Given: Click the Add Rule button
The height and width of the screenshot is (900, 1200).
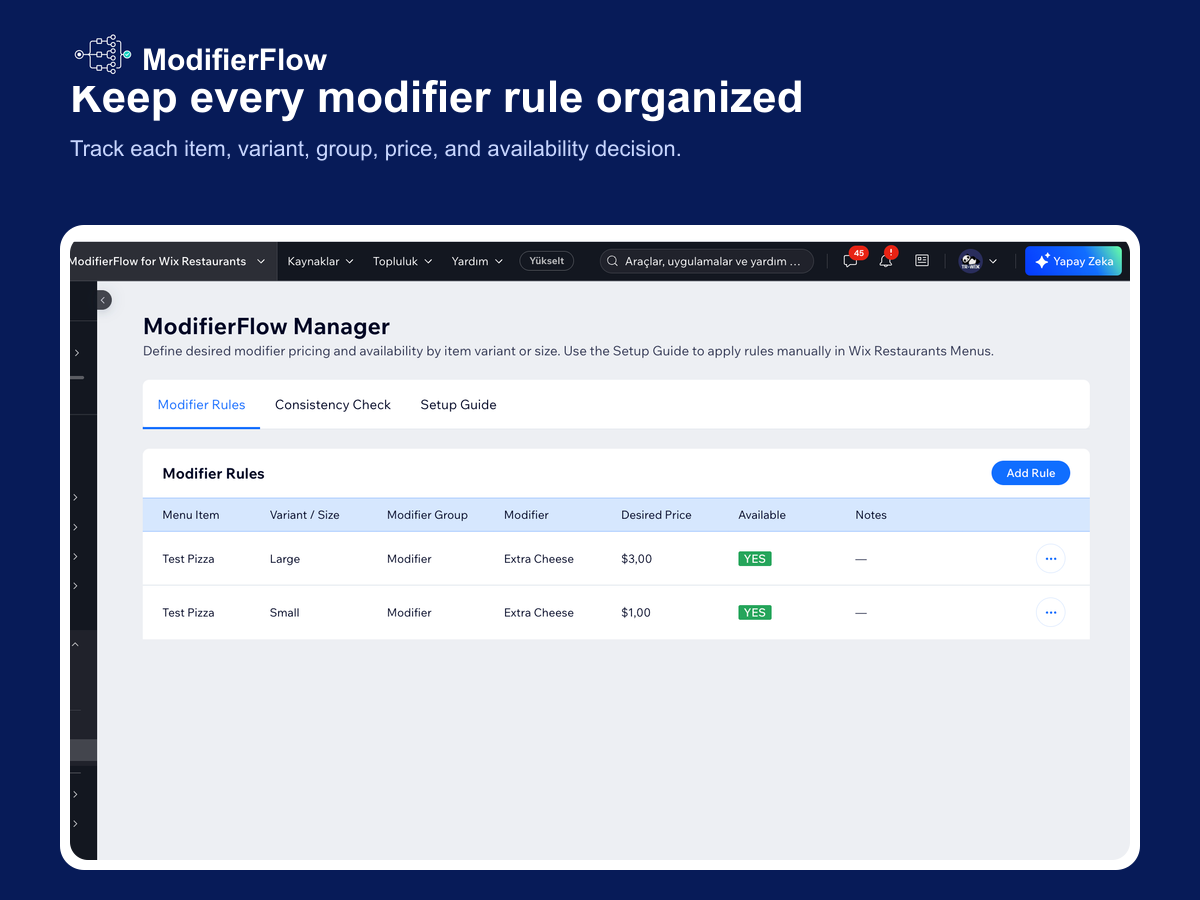Looking at the screenshot, I should pyautogui.click(x=1031, y=473).
